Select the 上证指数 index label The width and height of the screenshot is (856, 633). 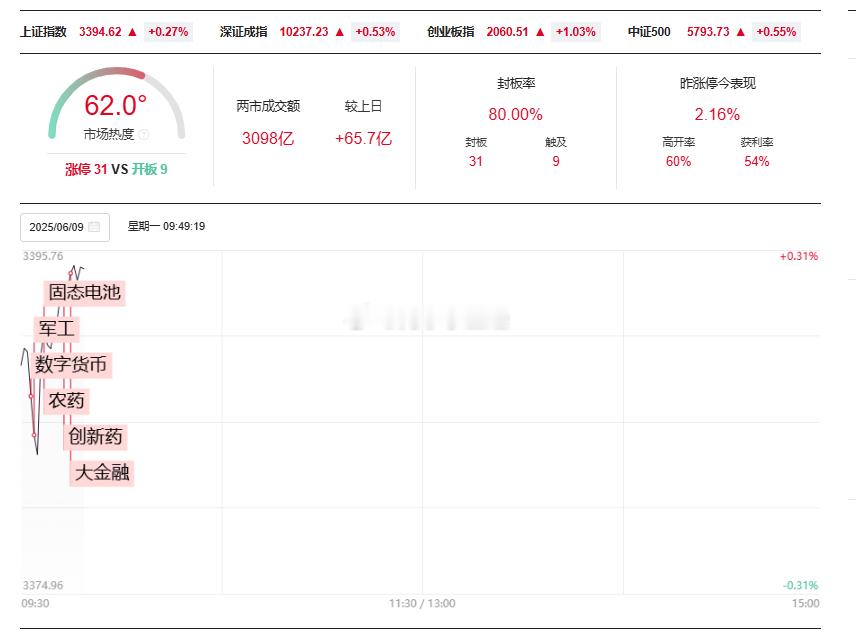tap(43, 32)
